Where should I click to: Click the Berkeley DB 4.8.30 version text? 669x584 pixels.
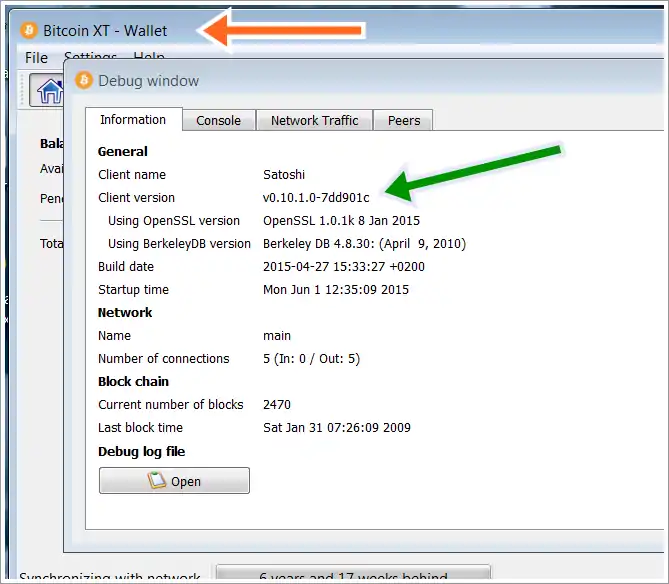click(364, 244)
